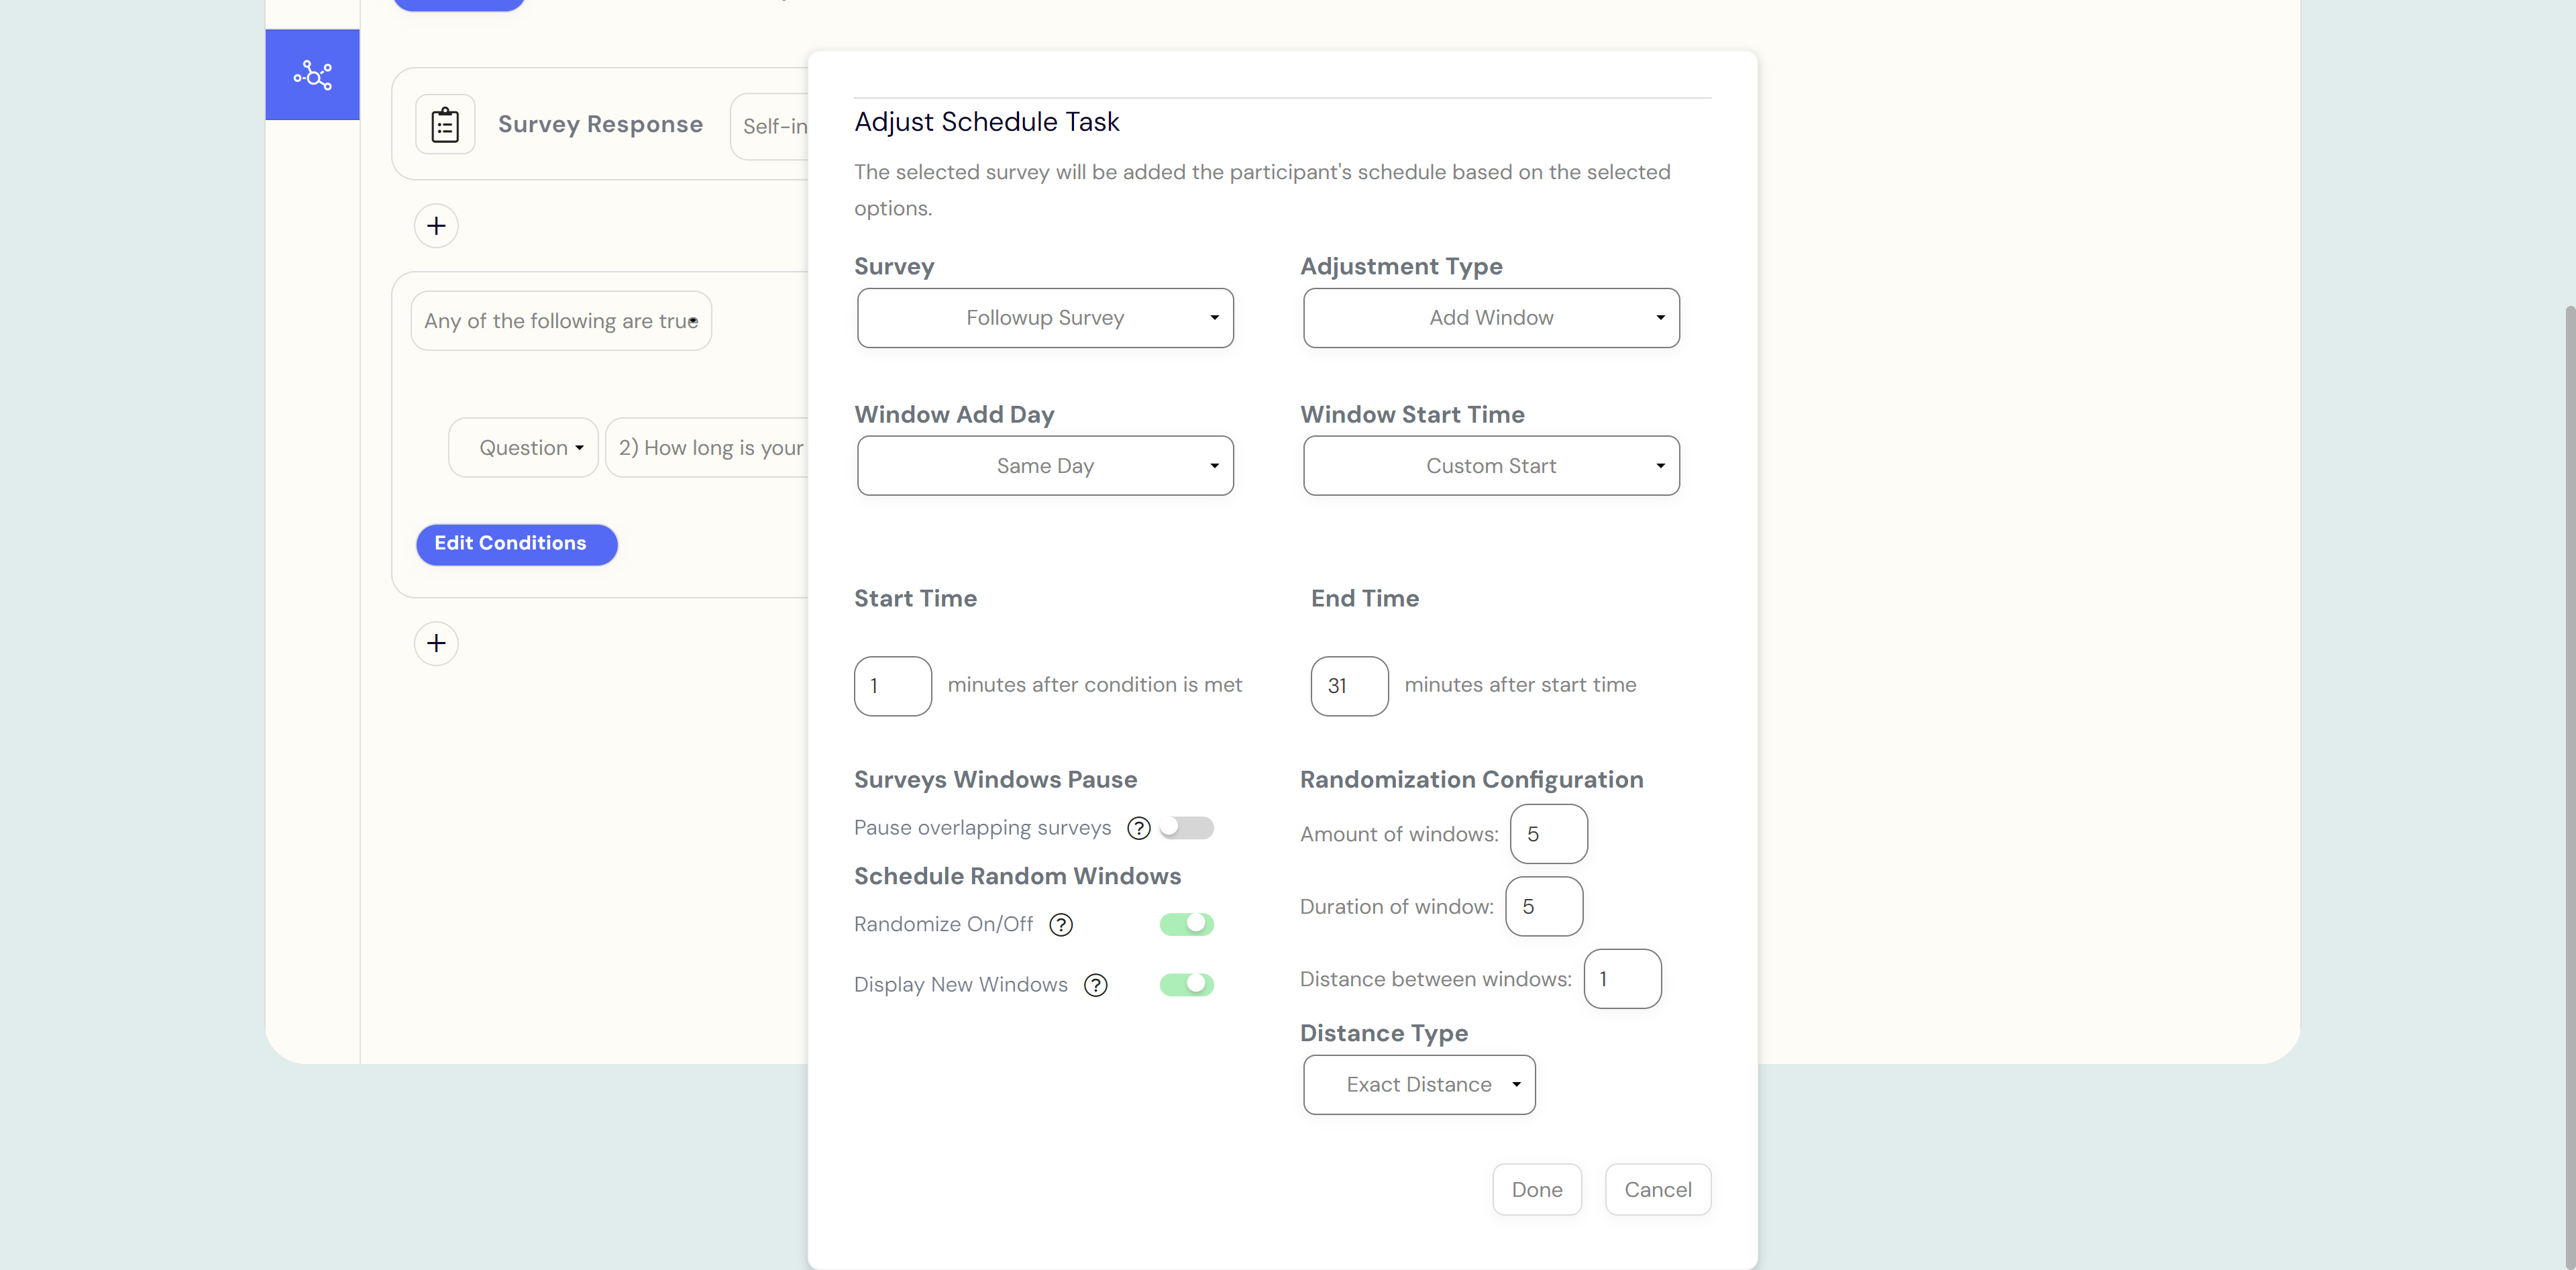Click the Survey Response clipboard icon
Screen dimensions: 2576x1270
click(x=445, y=123)
